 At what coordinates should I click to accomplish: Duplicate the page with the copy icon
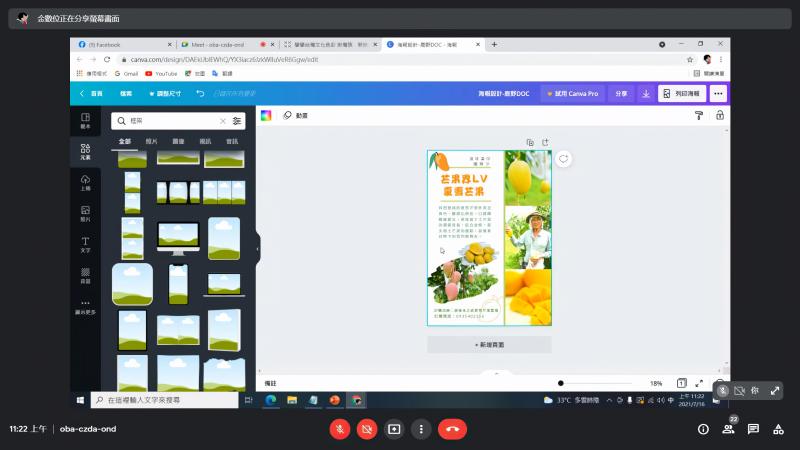[x=530, y=142]
